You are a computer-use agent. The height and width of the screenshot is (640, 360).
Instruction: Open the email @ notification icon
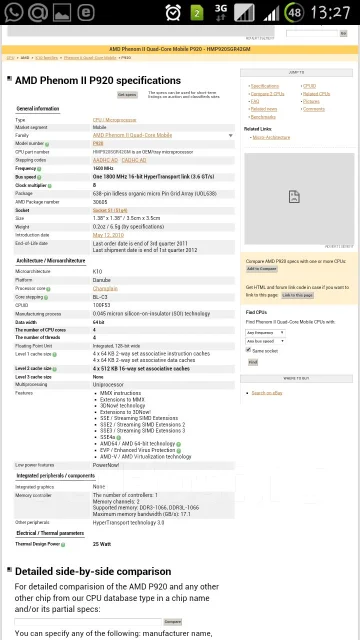tap(38, 12)
